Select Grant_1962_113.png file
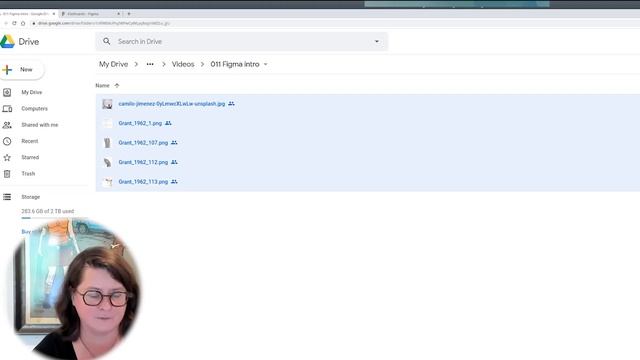Image resolution: width=640 pixels, height=360 pixels. click(143, 182)
